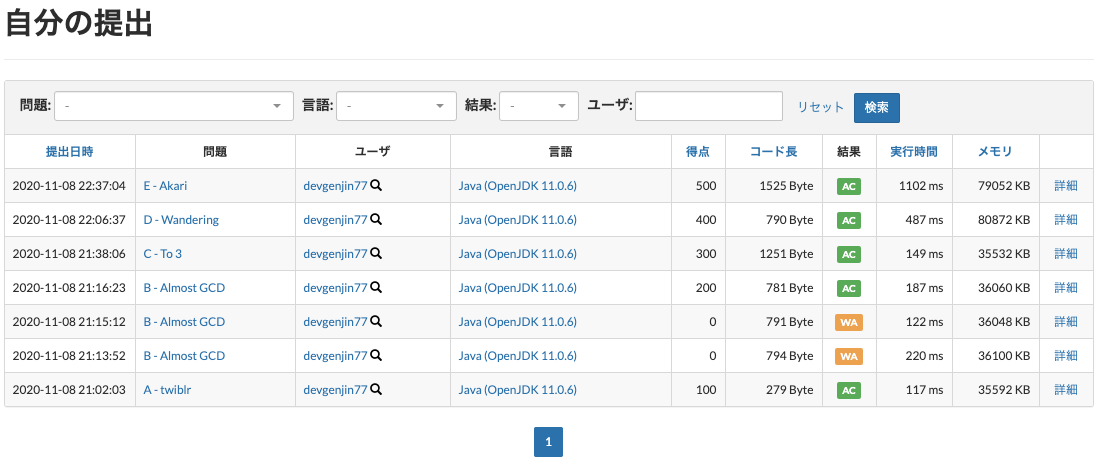Select code length 1525 Byte

(x=786, y=186)
